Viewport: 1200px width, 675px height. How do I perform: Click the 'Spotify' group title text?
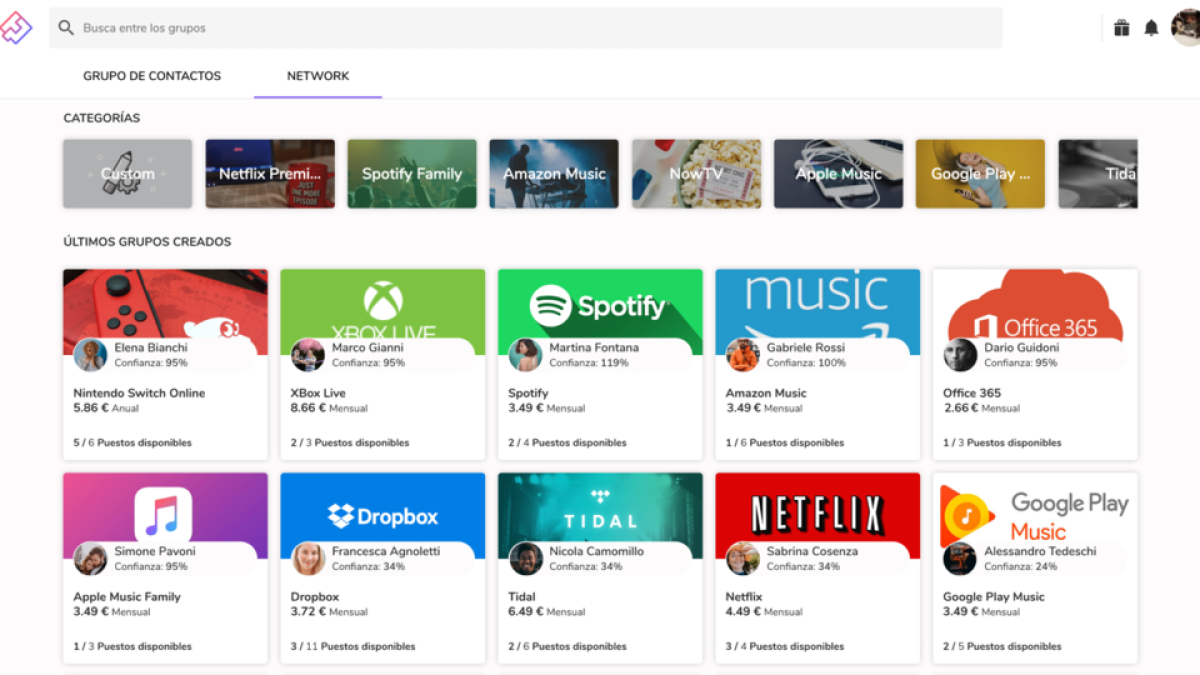tap(528, 394)
